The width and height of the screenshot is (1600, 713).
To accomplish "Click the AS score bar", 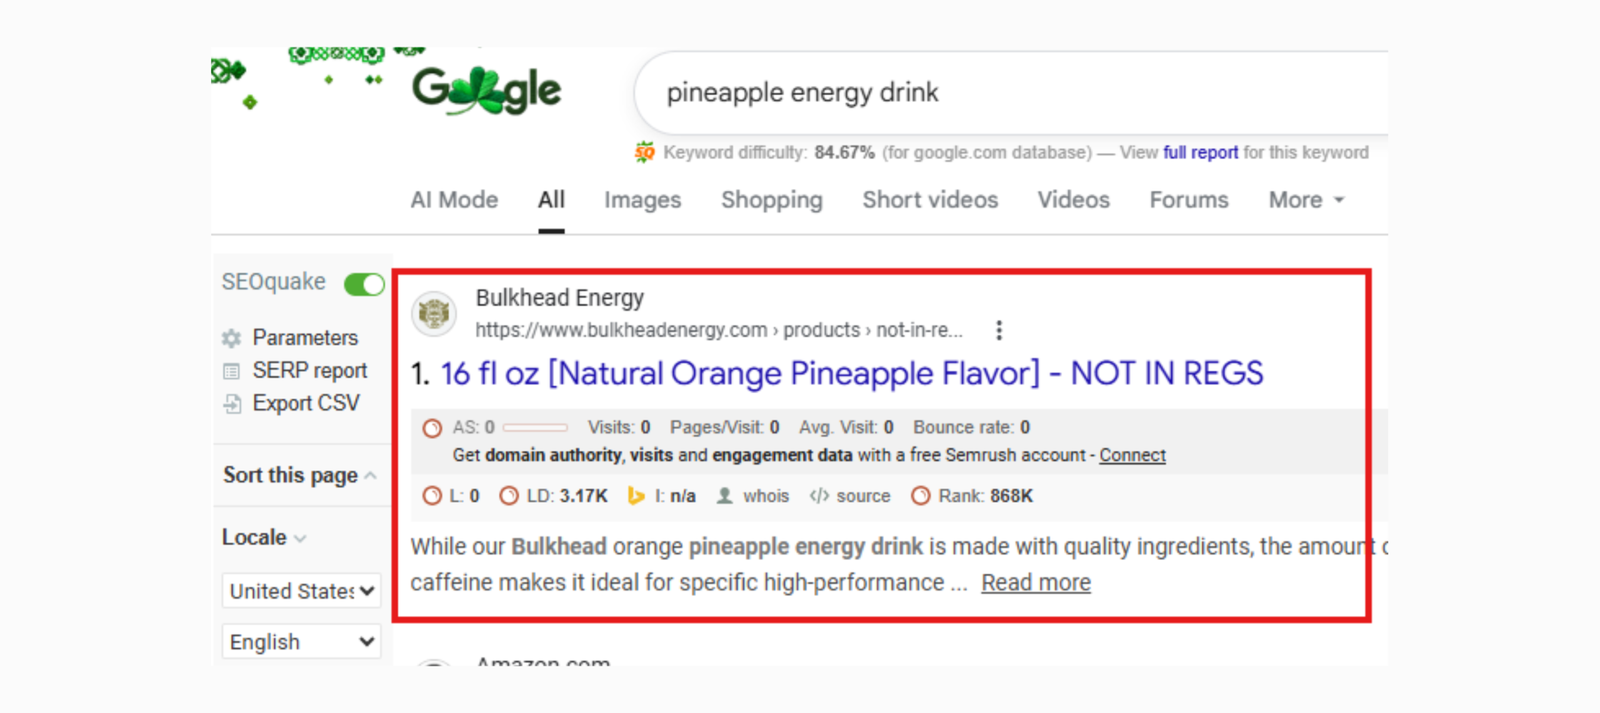I will point(535,427).
